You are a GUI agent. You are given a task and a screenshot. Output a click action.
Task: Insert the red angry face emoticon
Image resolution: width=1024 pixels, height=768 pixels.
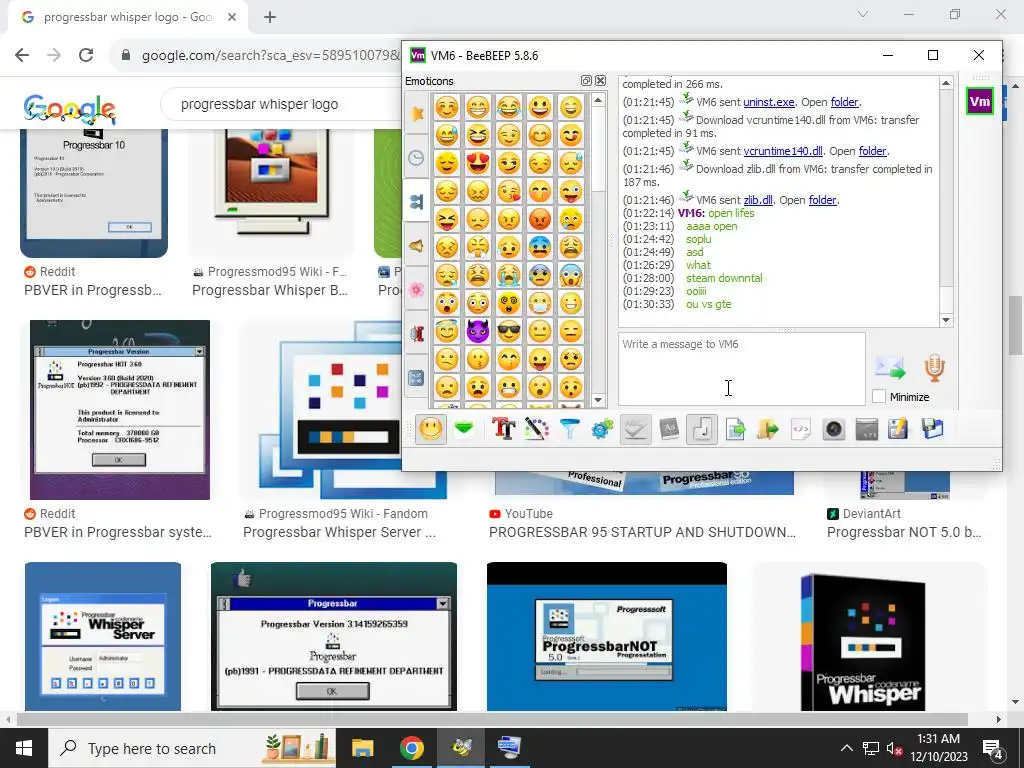[540, 219]
